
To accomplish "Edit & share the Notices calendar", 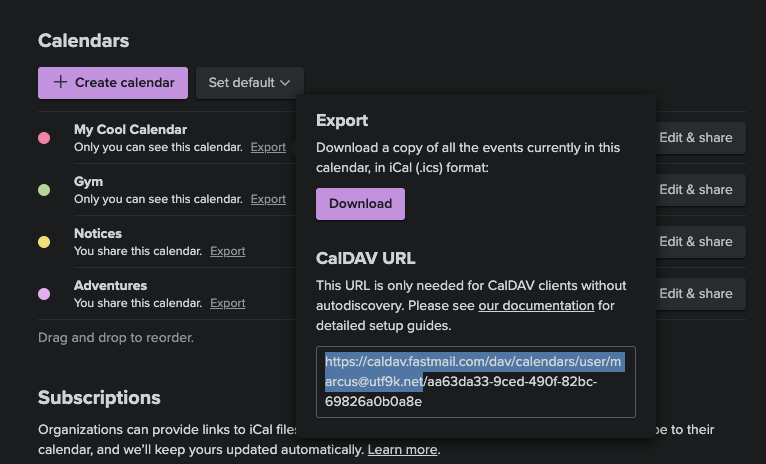I will [x=701, y=242].
